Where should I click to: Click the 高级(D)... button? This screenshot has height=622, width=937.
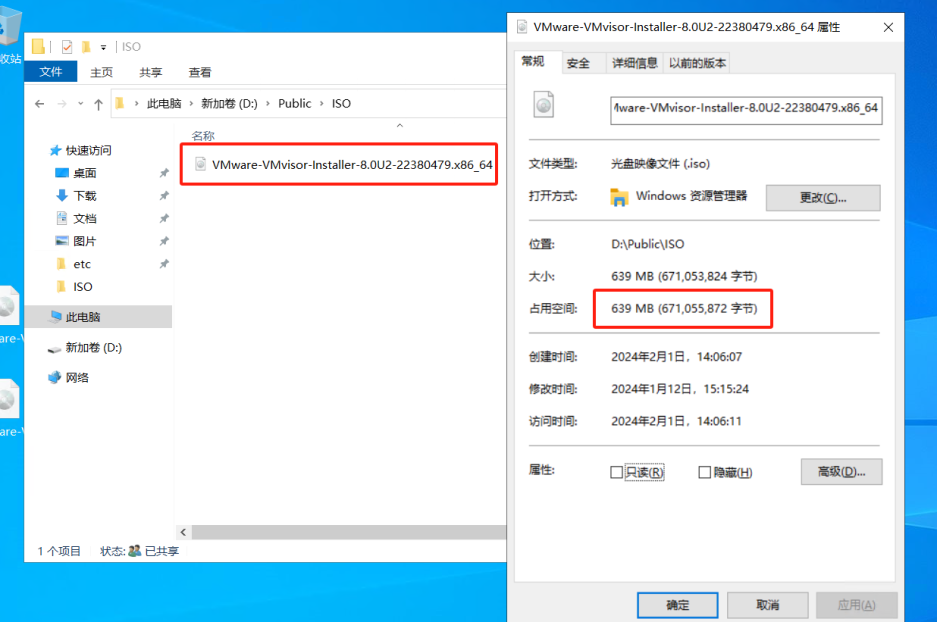tap(841, 472)
